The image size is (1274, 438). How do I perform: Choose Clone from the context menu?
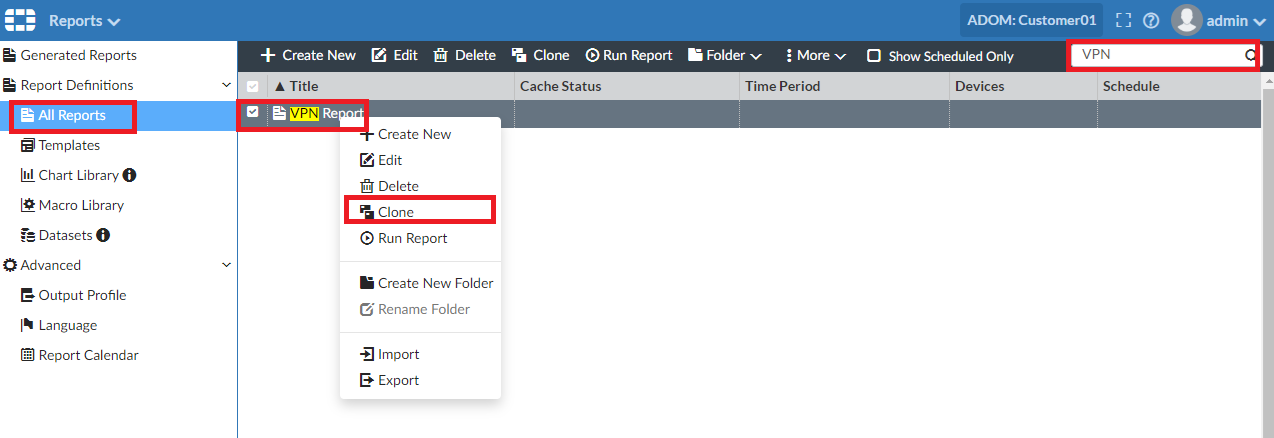(x=395, y=212)
